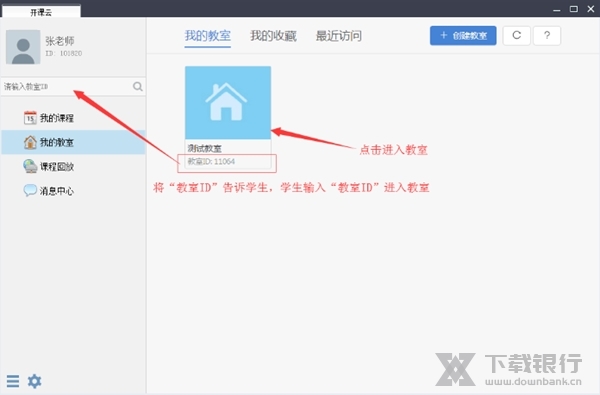The image size is (600, 395).
Task: Click the 张老师 user name
Action: (60, 41)
